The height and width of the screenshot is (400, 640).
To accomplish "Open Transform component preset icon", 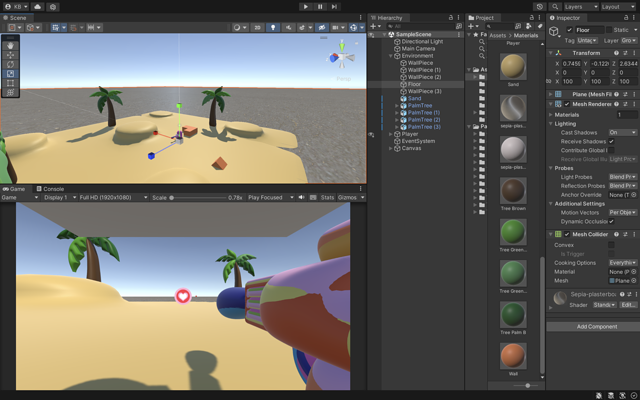I will [x=625, y=53].
